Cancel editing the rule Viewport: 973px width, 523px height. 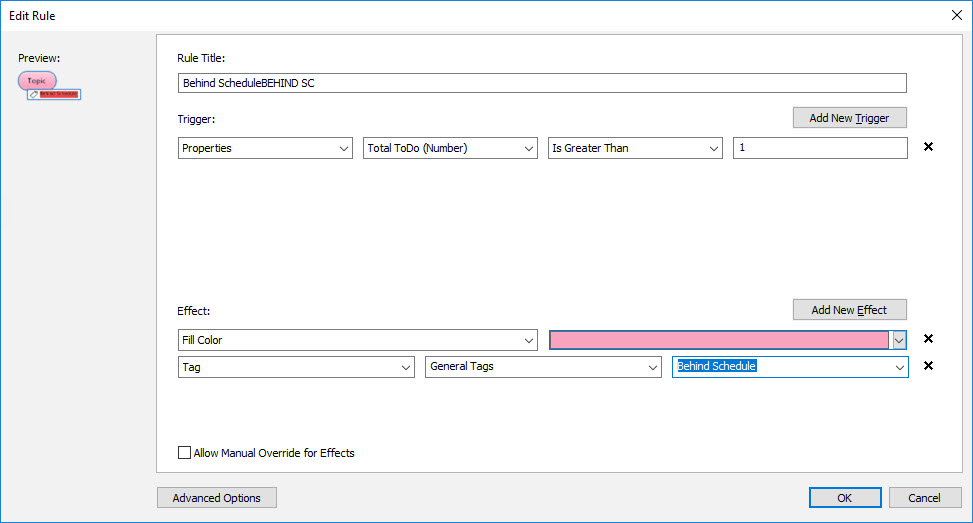pyautogui.click(x=924, y=498)
